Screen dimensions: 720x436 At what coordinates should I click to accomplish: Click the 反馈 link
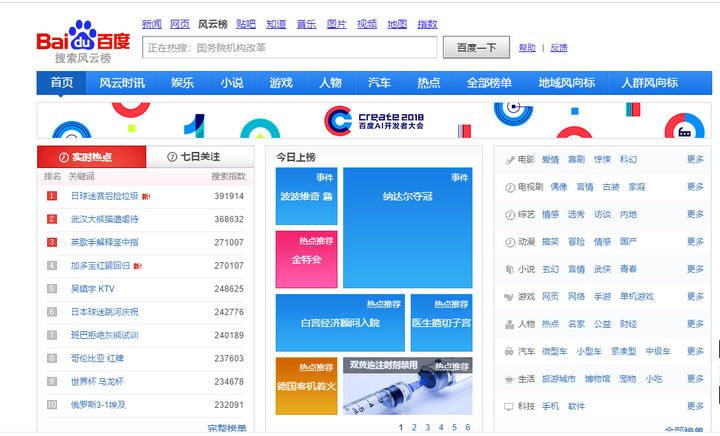(x=559, y=48)
